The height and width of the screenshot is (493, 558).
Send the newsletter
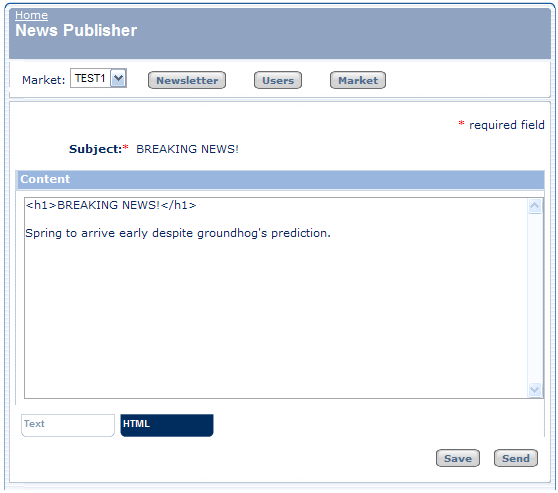pos(516,458)
